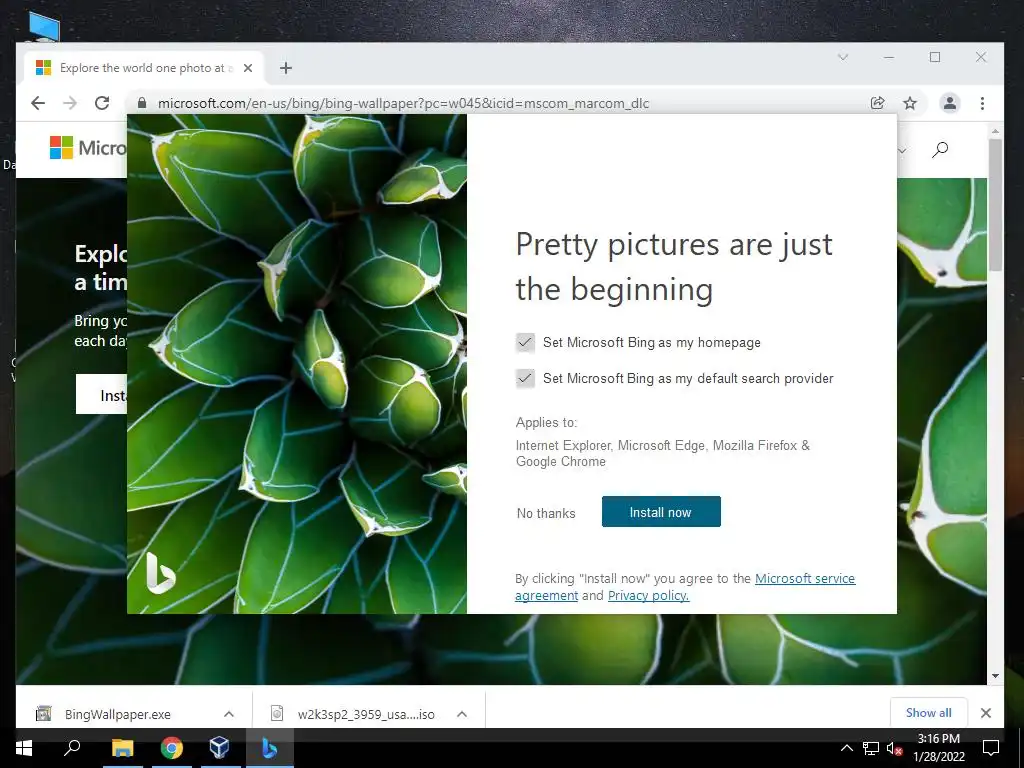Open VirtualBox cube icon on taskbar
The image size is (1024, 768).
point(219,748)
